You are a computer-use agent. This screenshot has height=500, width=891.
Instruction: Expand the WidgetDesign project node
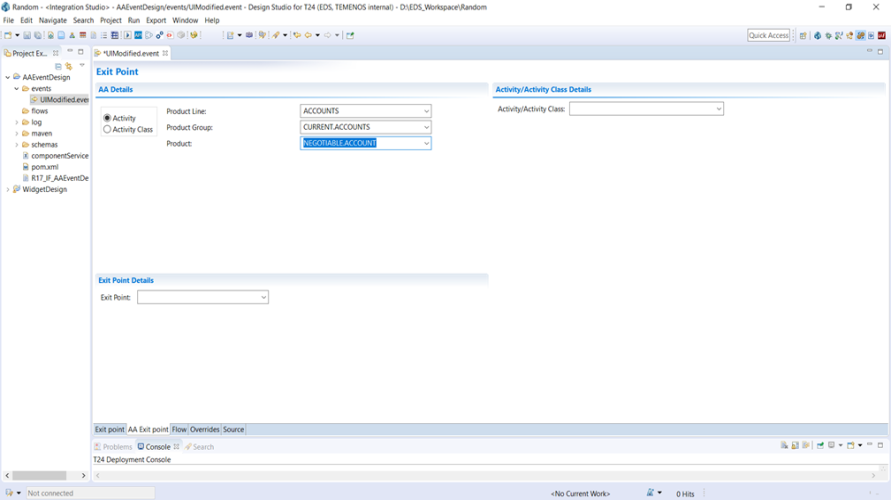(8, 189)
